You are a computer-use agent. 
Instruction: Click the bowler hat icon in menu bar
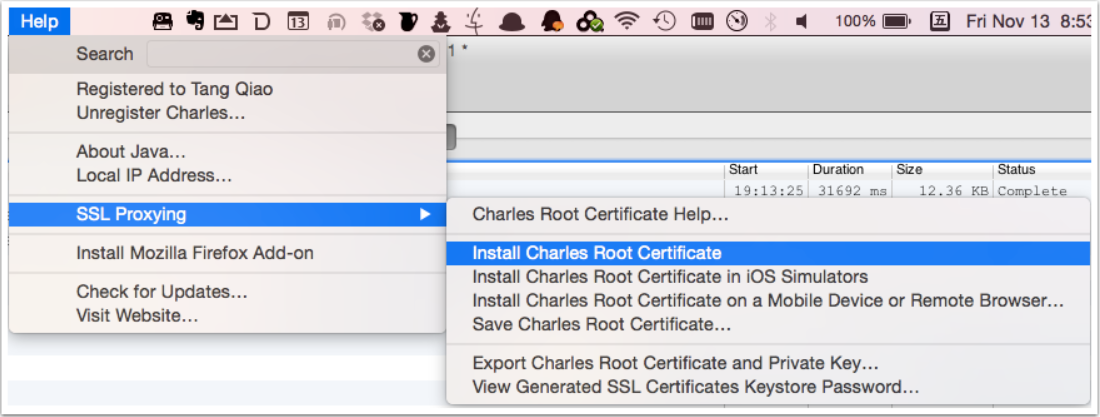point(512,22)
